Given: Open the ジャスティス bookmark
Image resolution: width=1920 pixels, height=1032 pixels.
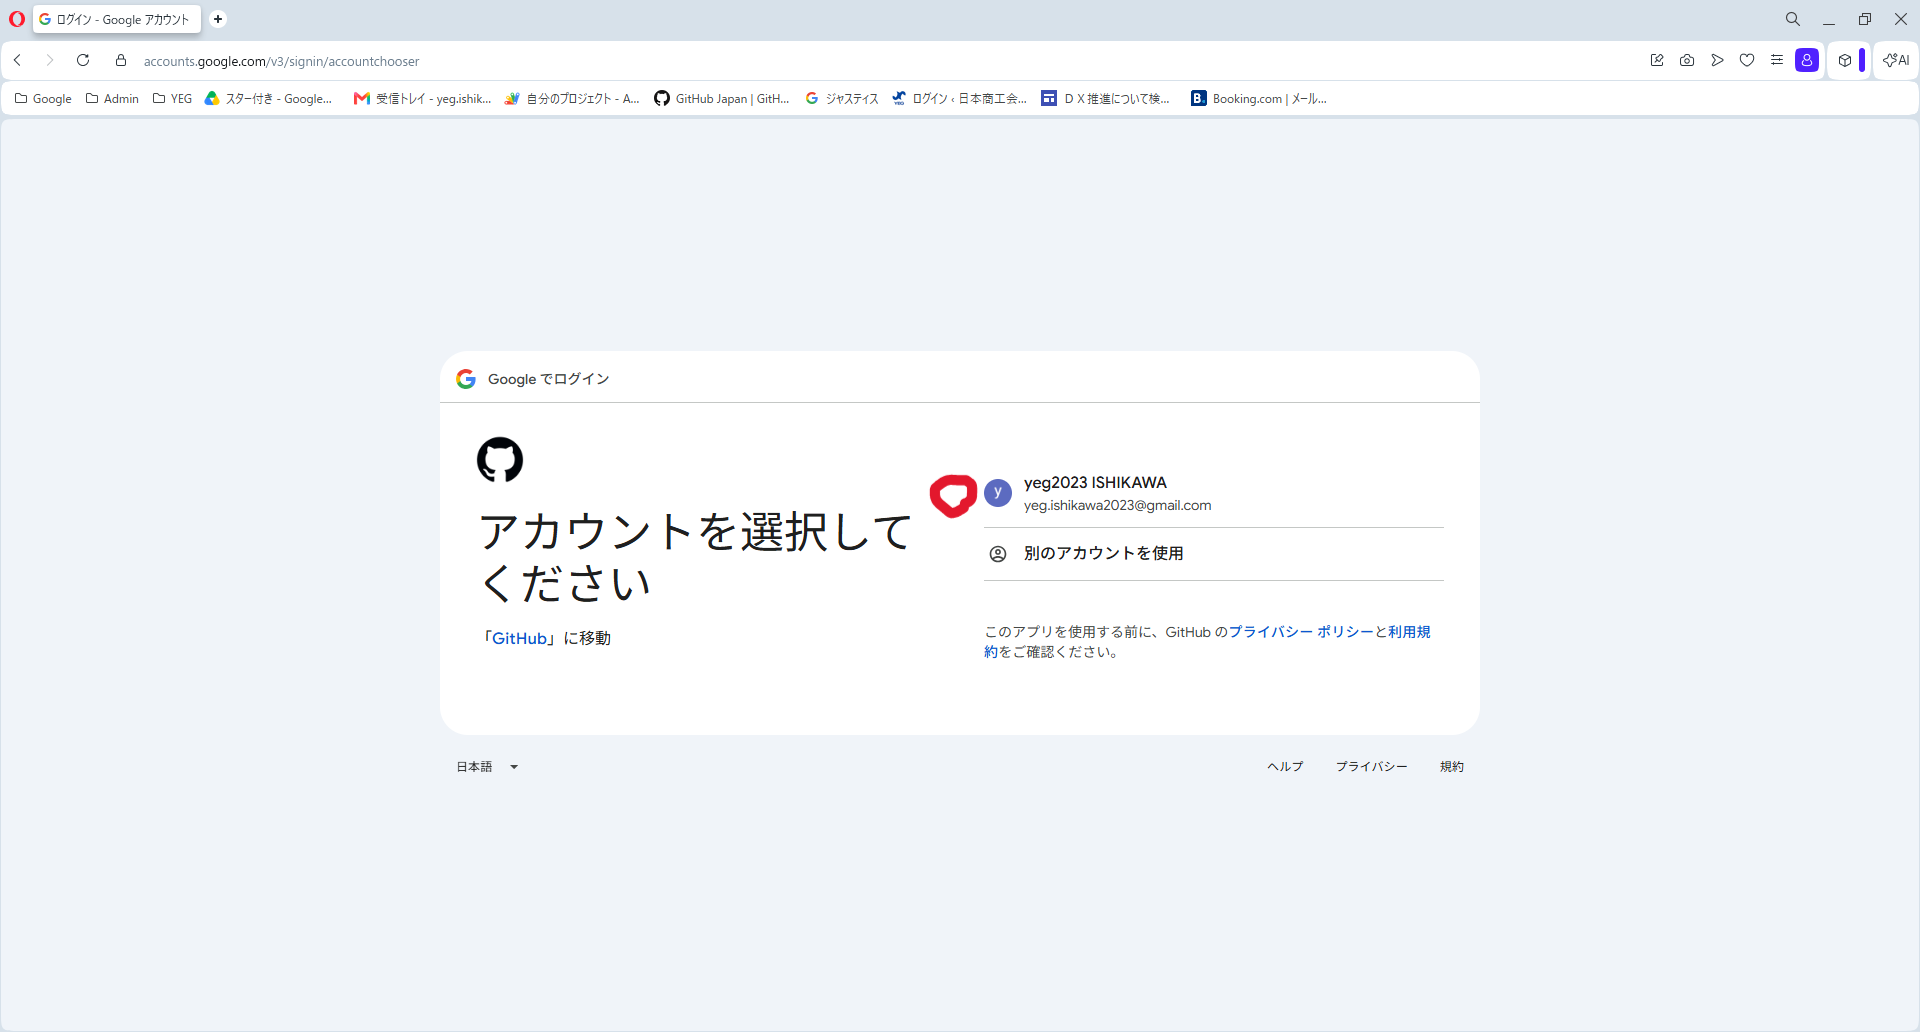Looking at the screenshot, I should (x=842, y=98).
